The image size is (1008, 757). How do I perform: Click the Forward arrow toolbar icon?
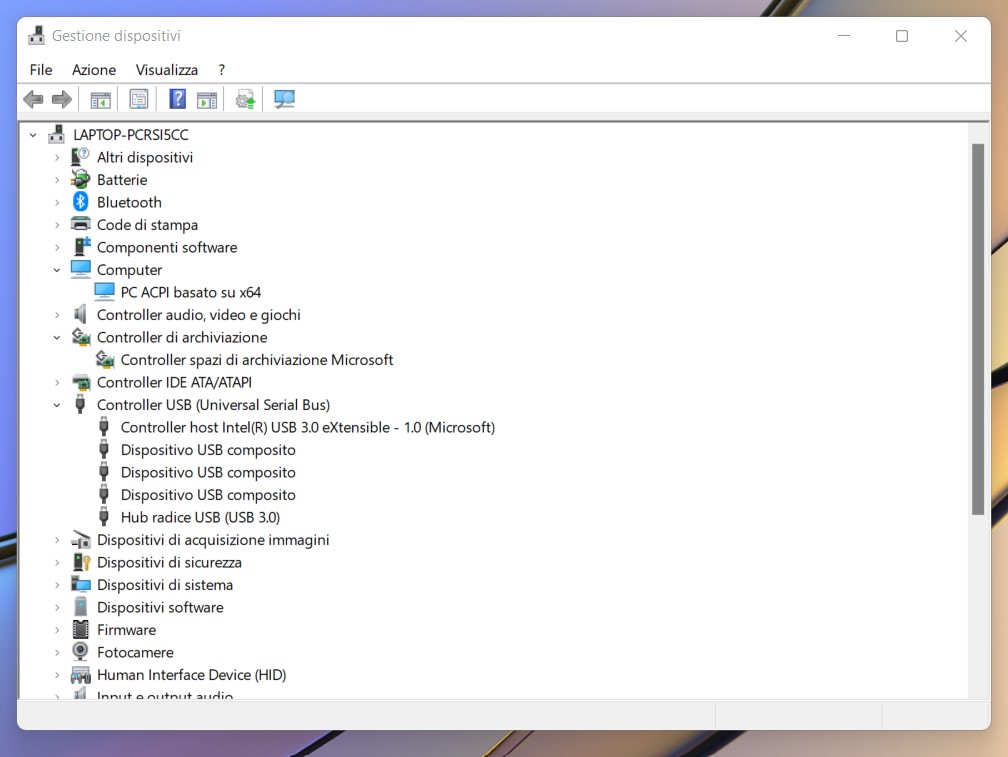click(x=62, y=100)
